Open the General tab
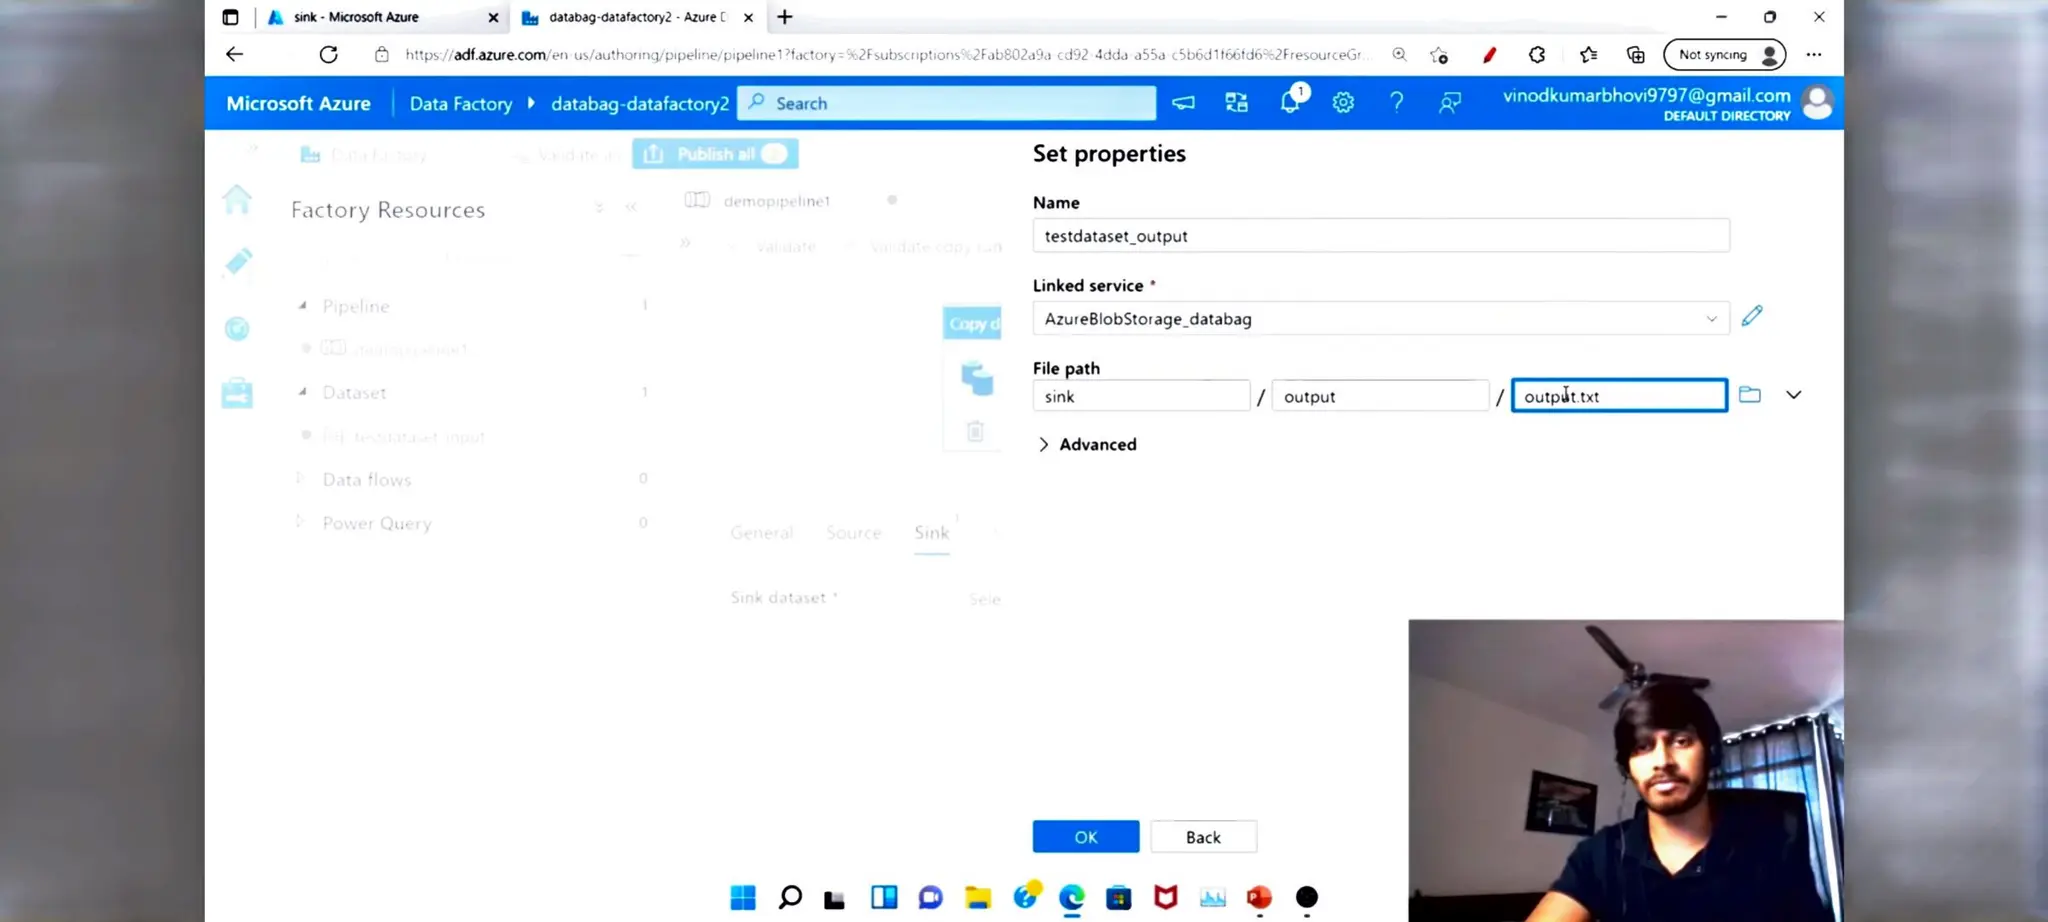 click(762, 533)
